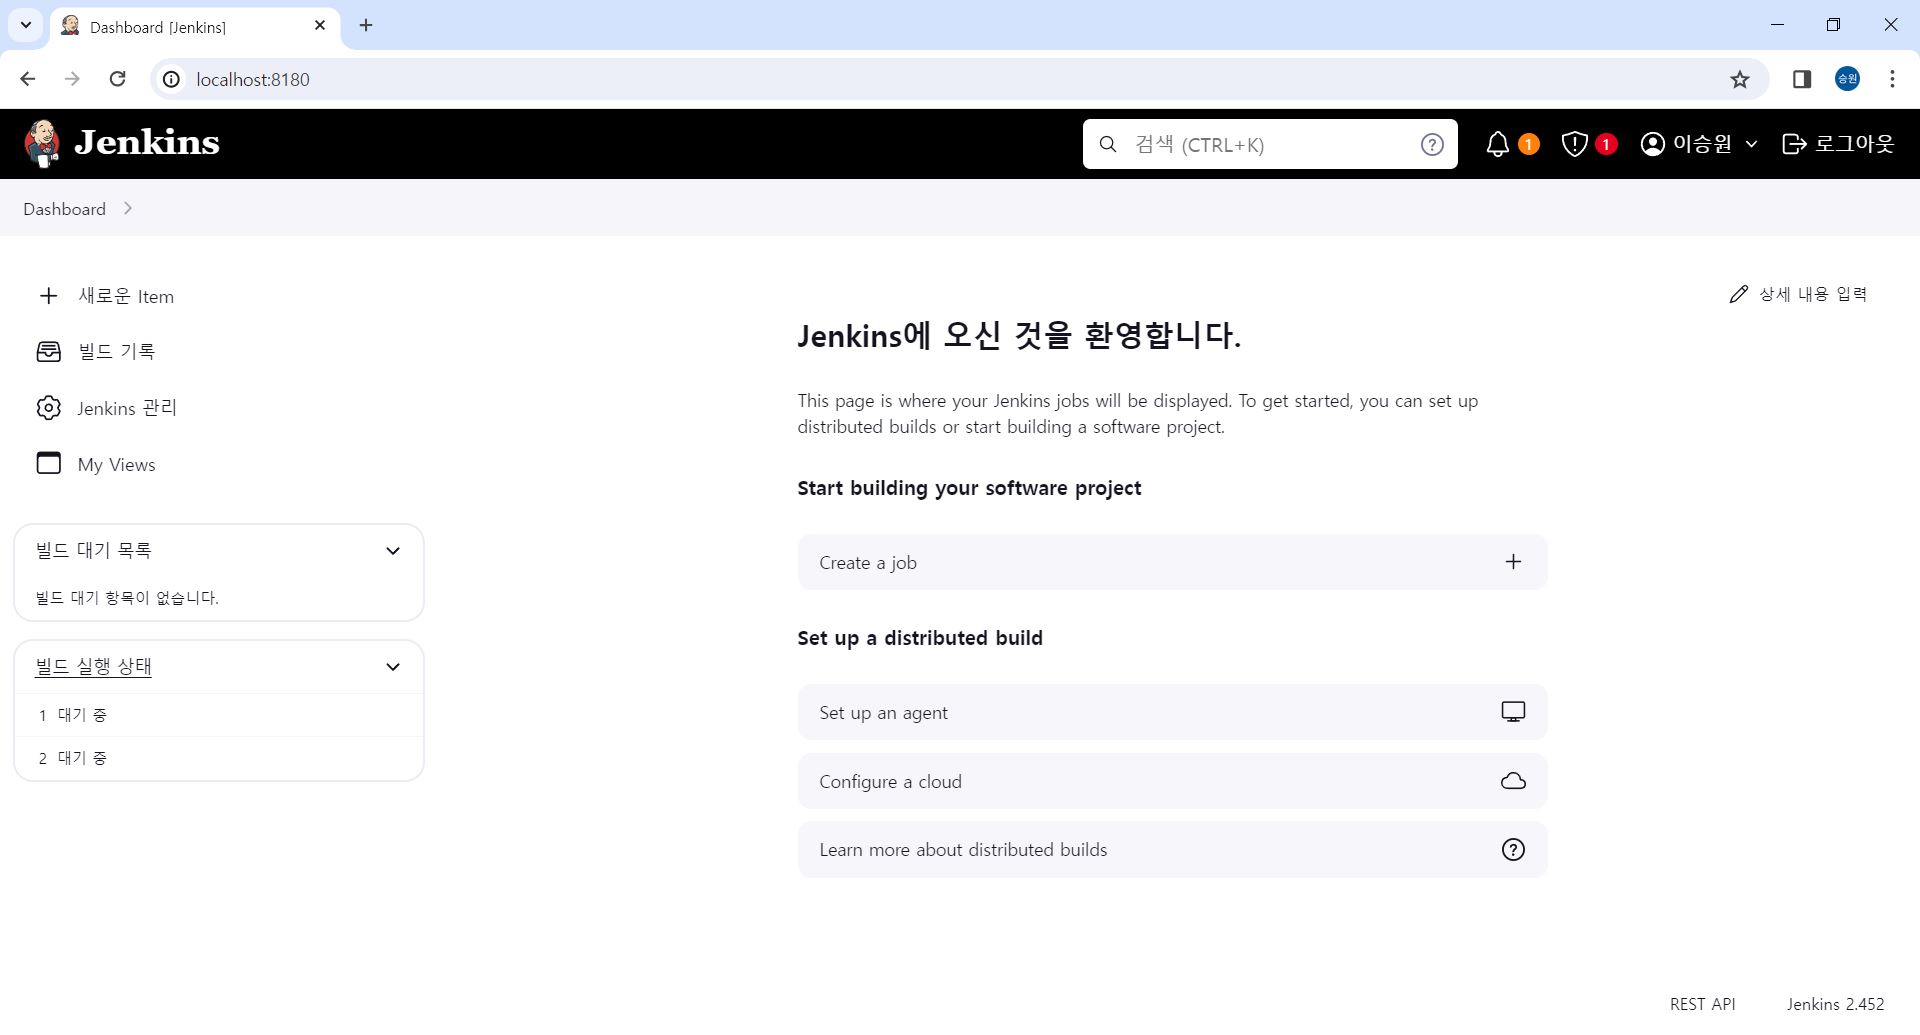Image resolution: width=1920 pixels, height=1035 pixels.
Task: Click the 빌드 대기 목록 heading
Action: pos(93,550)
